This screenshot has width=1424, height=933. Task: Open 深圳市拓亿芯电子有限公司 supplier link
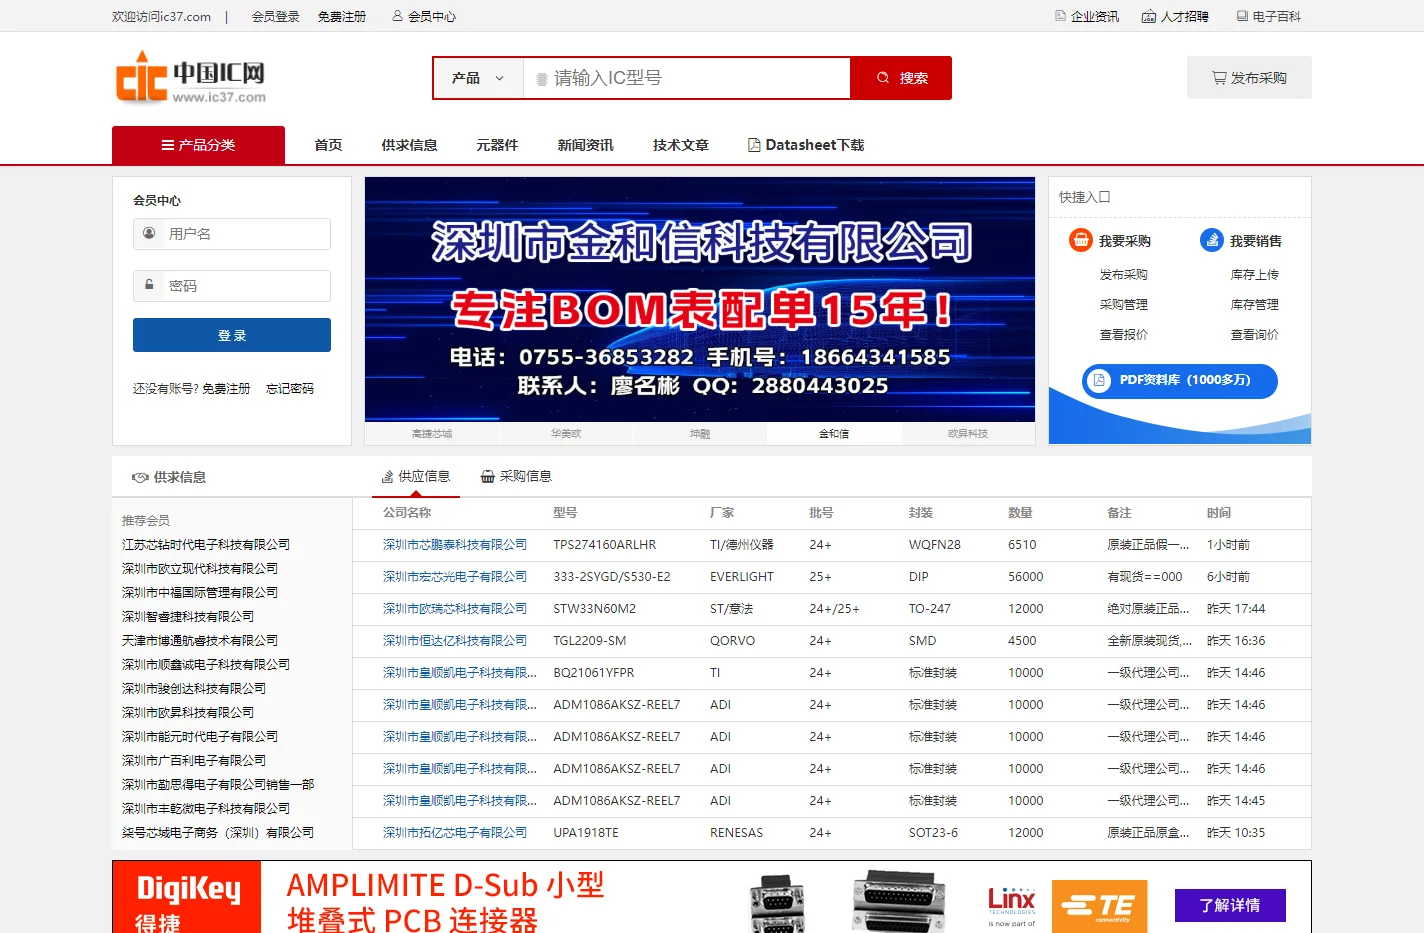tap(455, 833)
